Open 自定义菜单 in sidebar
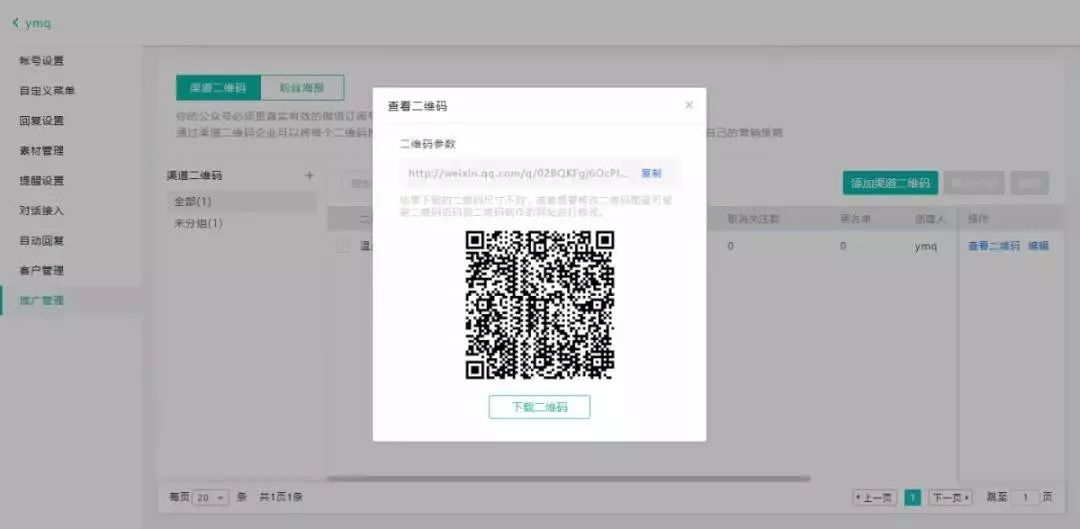The image size is (1080, 529). point(47,90)
